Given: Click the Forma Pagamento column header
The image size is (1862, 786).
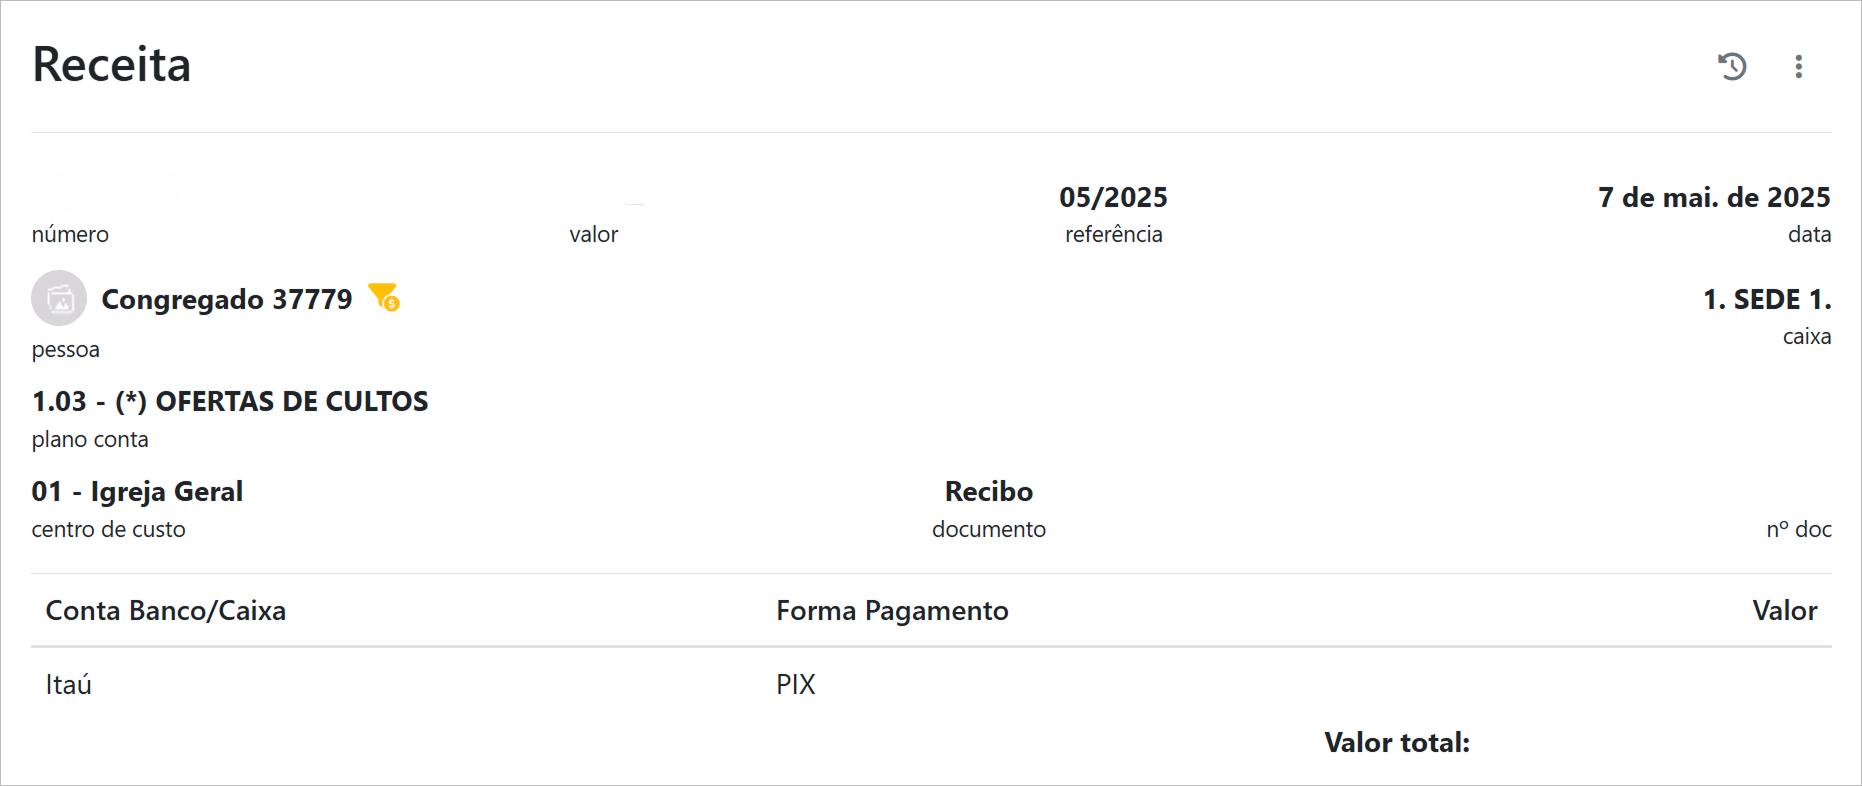Looking at the screenshot, I should pos(892,610).
